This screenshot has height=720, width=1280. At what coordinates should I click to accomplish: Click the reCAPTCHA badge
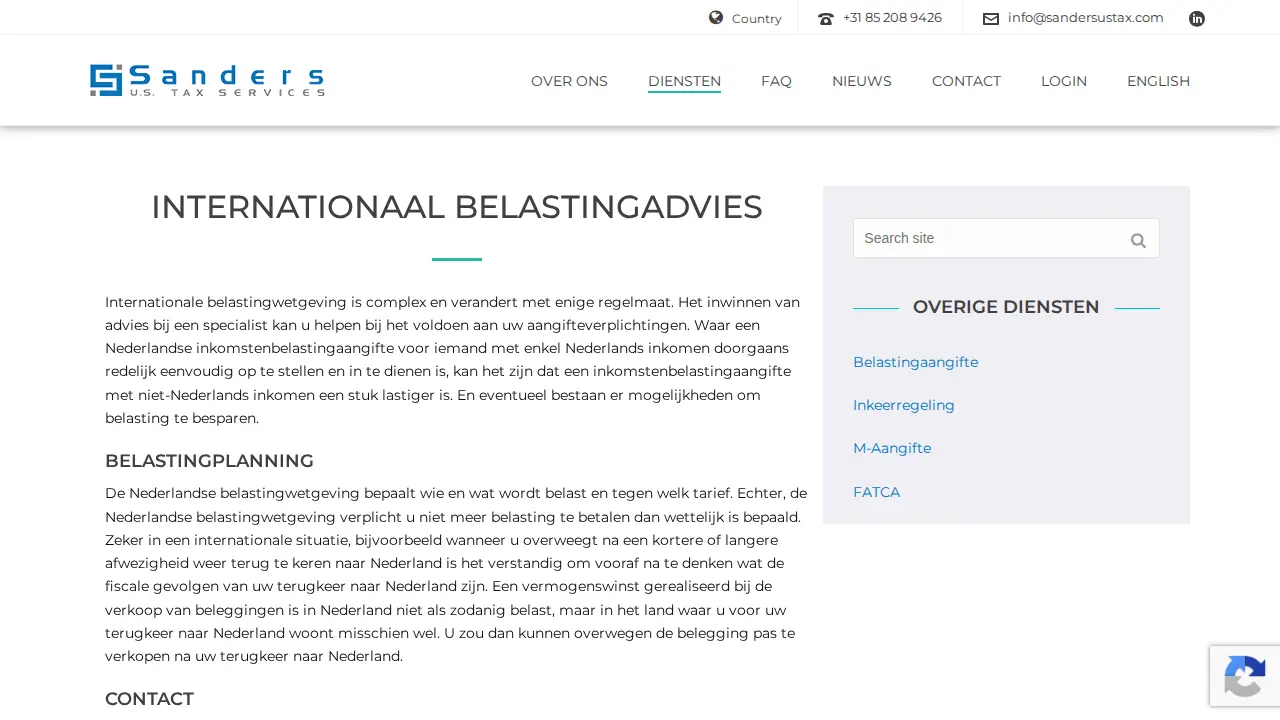click(x=1245, y=676)
